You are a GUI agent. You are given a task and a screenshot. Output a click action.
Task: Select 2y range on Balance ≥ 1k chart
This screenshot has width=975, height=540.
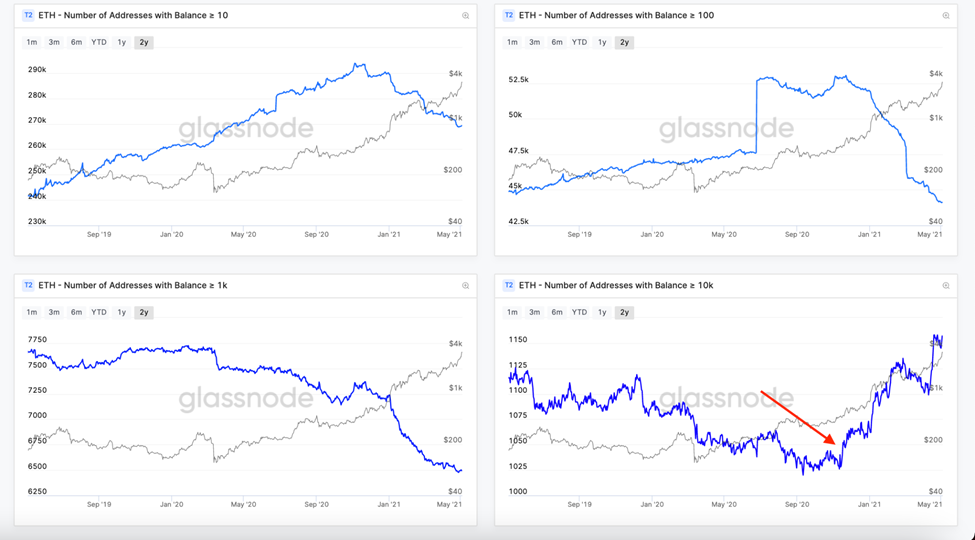click(x=144, y=312)
